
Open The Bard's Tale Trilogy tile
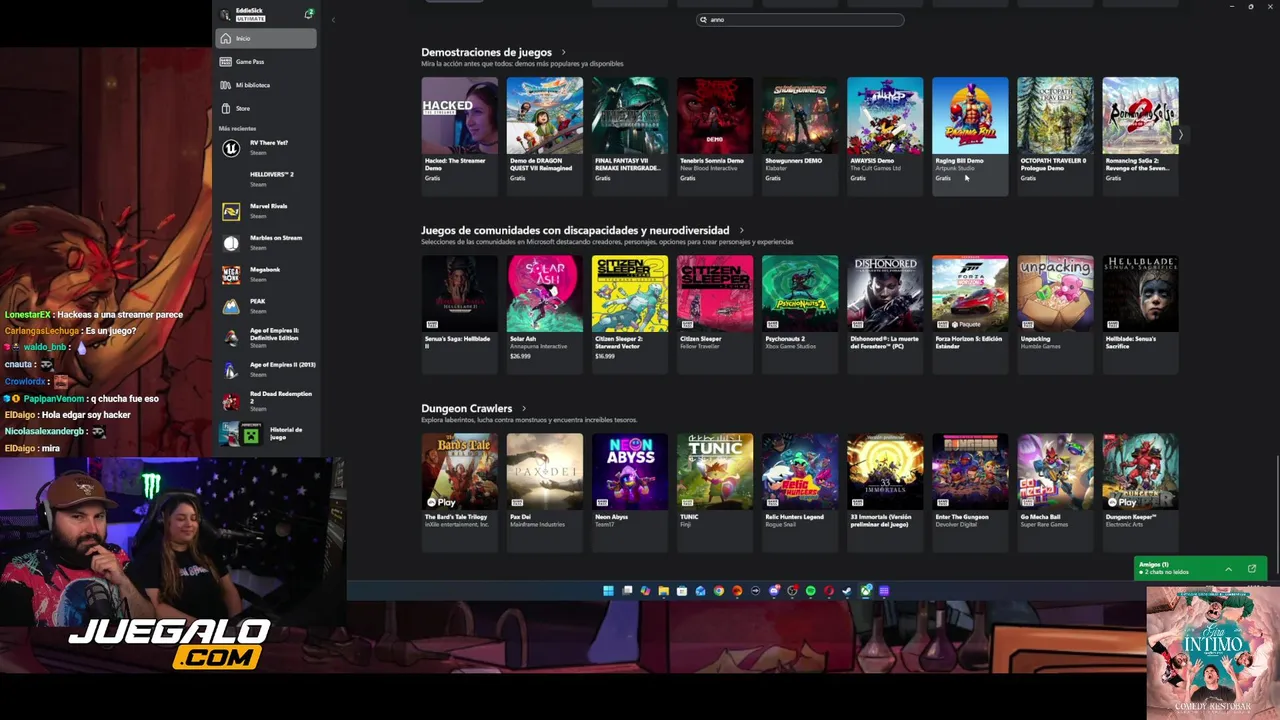point(459,491)
